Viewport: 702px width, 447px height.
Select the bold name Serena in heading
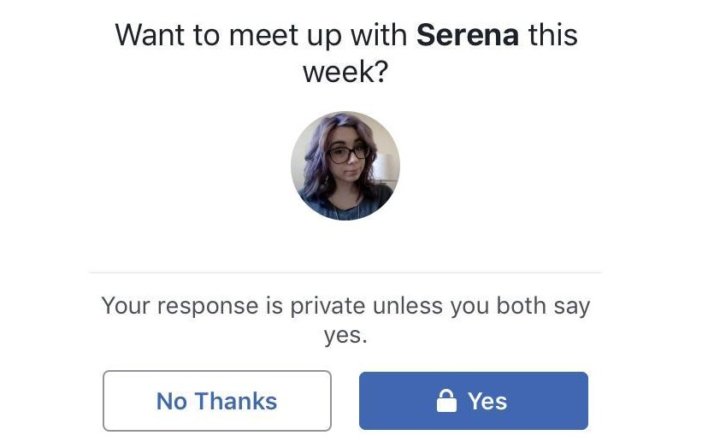pos(468,35)
